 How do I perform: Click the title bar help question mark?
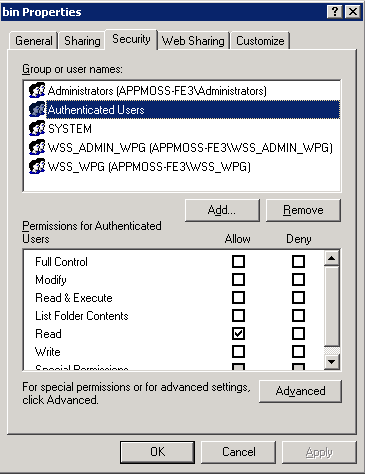pos(335,12)
